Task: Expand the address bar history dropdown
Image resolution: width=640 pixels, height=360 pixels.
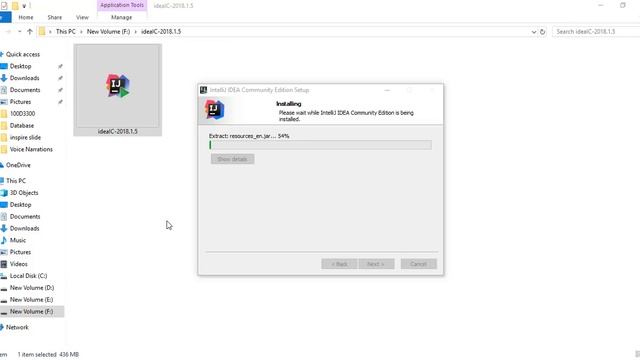Action: click(533, 31)
